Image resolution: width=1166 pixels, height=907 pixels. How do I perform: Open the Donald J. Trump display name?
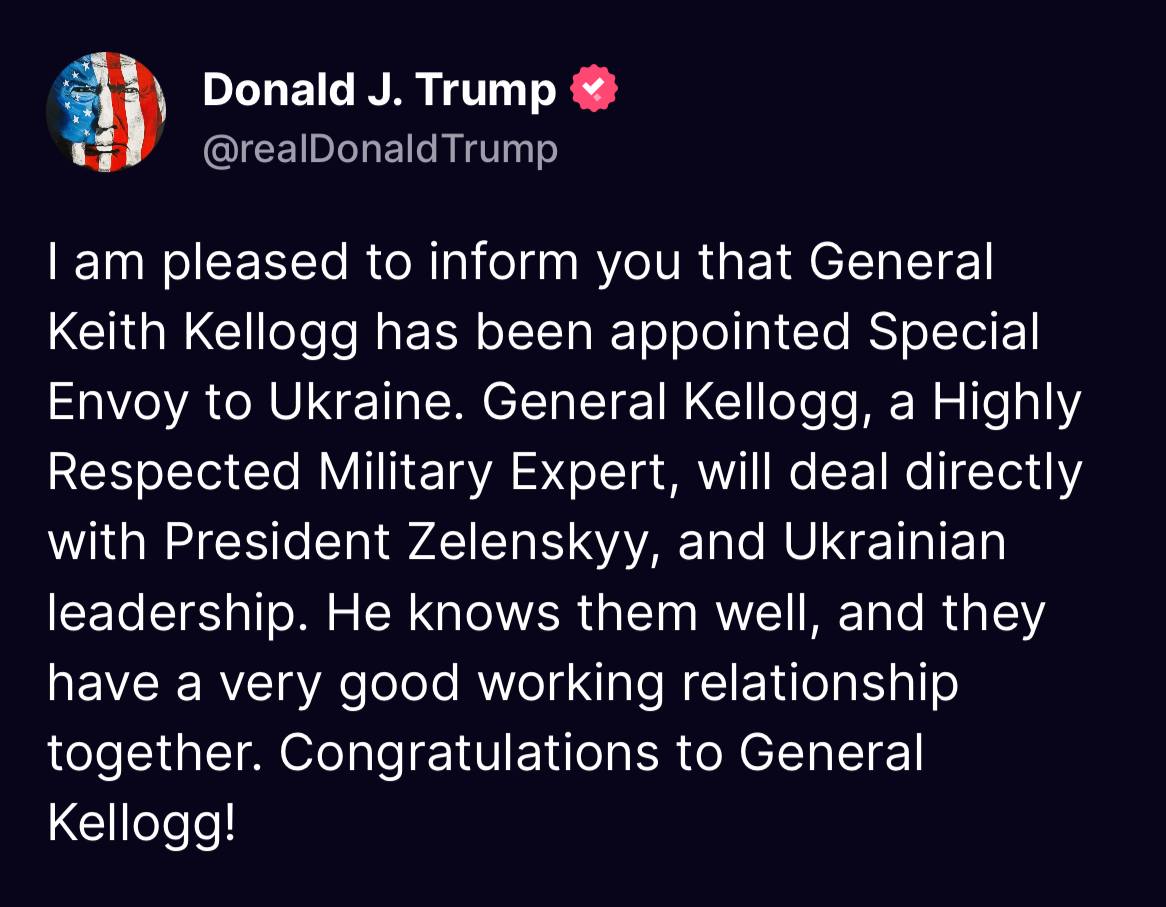pyautogui.click(x=379, y=92)
